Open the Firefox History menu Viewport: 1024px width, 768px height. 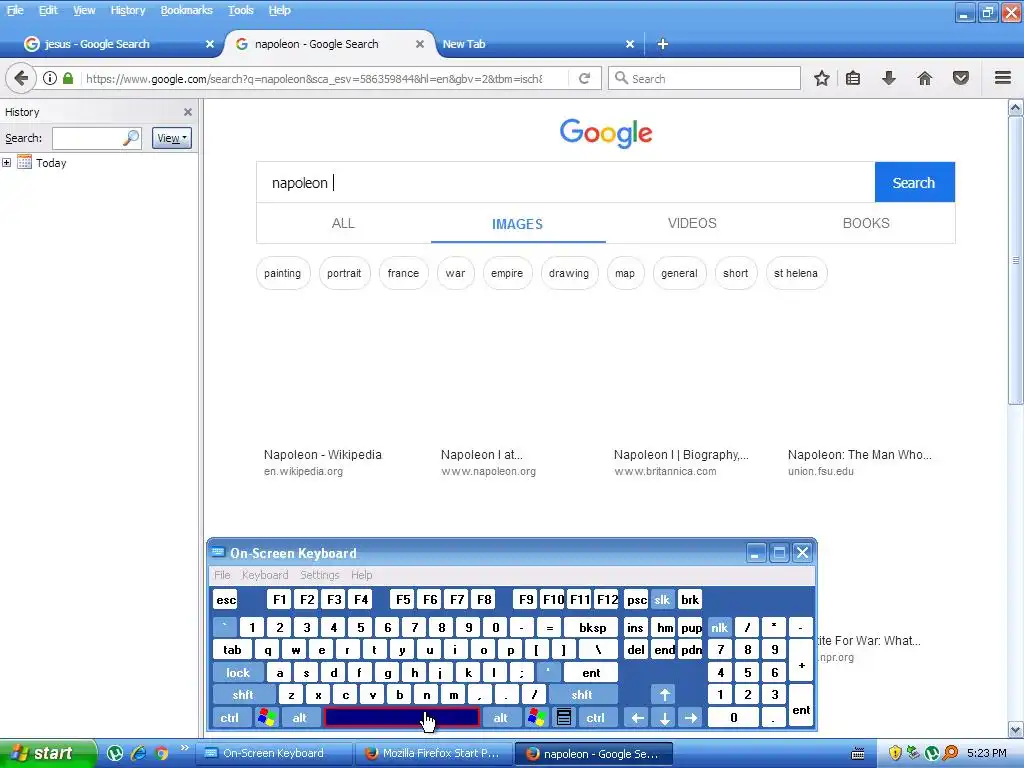click(127, 10)
